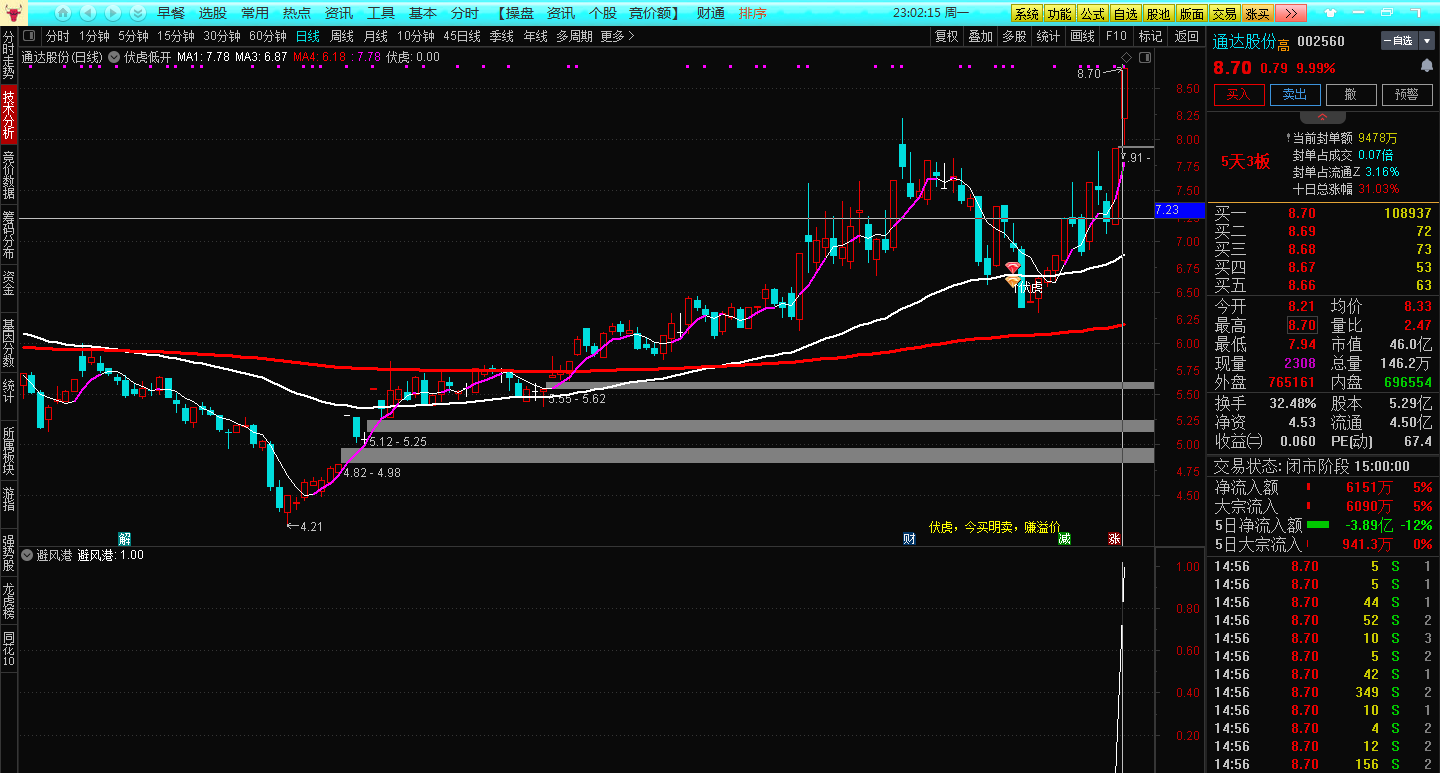Click the red bull logo icon
This screenshot has width=1440, height=773.
click(14, 13)
